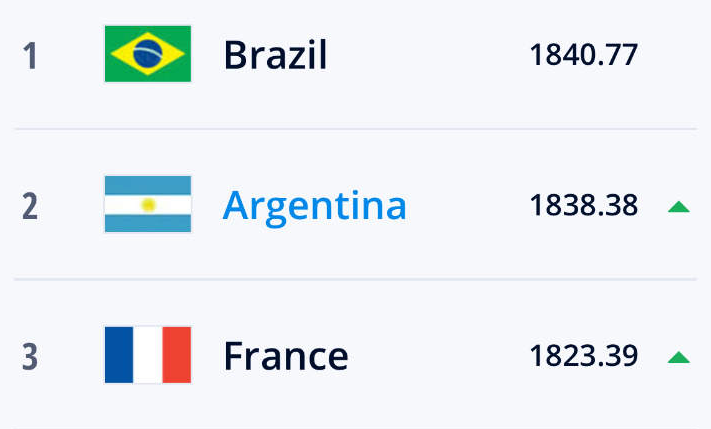Select Brazil's points value 1840.77
Image resolution: width=711 pixels, height=429 pixels.
(584, 55)
